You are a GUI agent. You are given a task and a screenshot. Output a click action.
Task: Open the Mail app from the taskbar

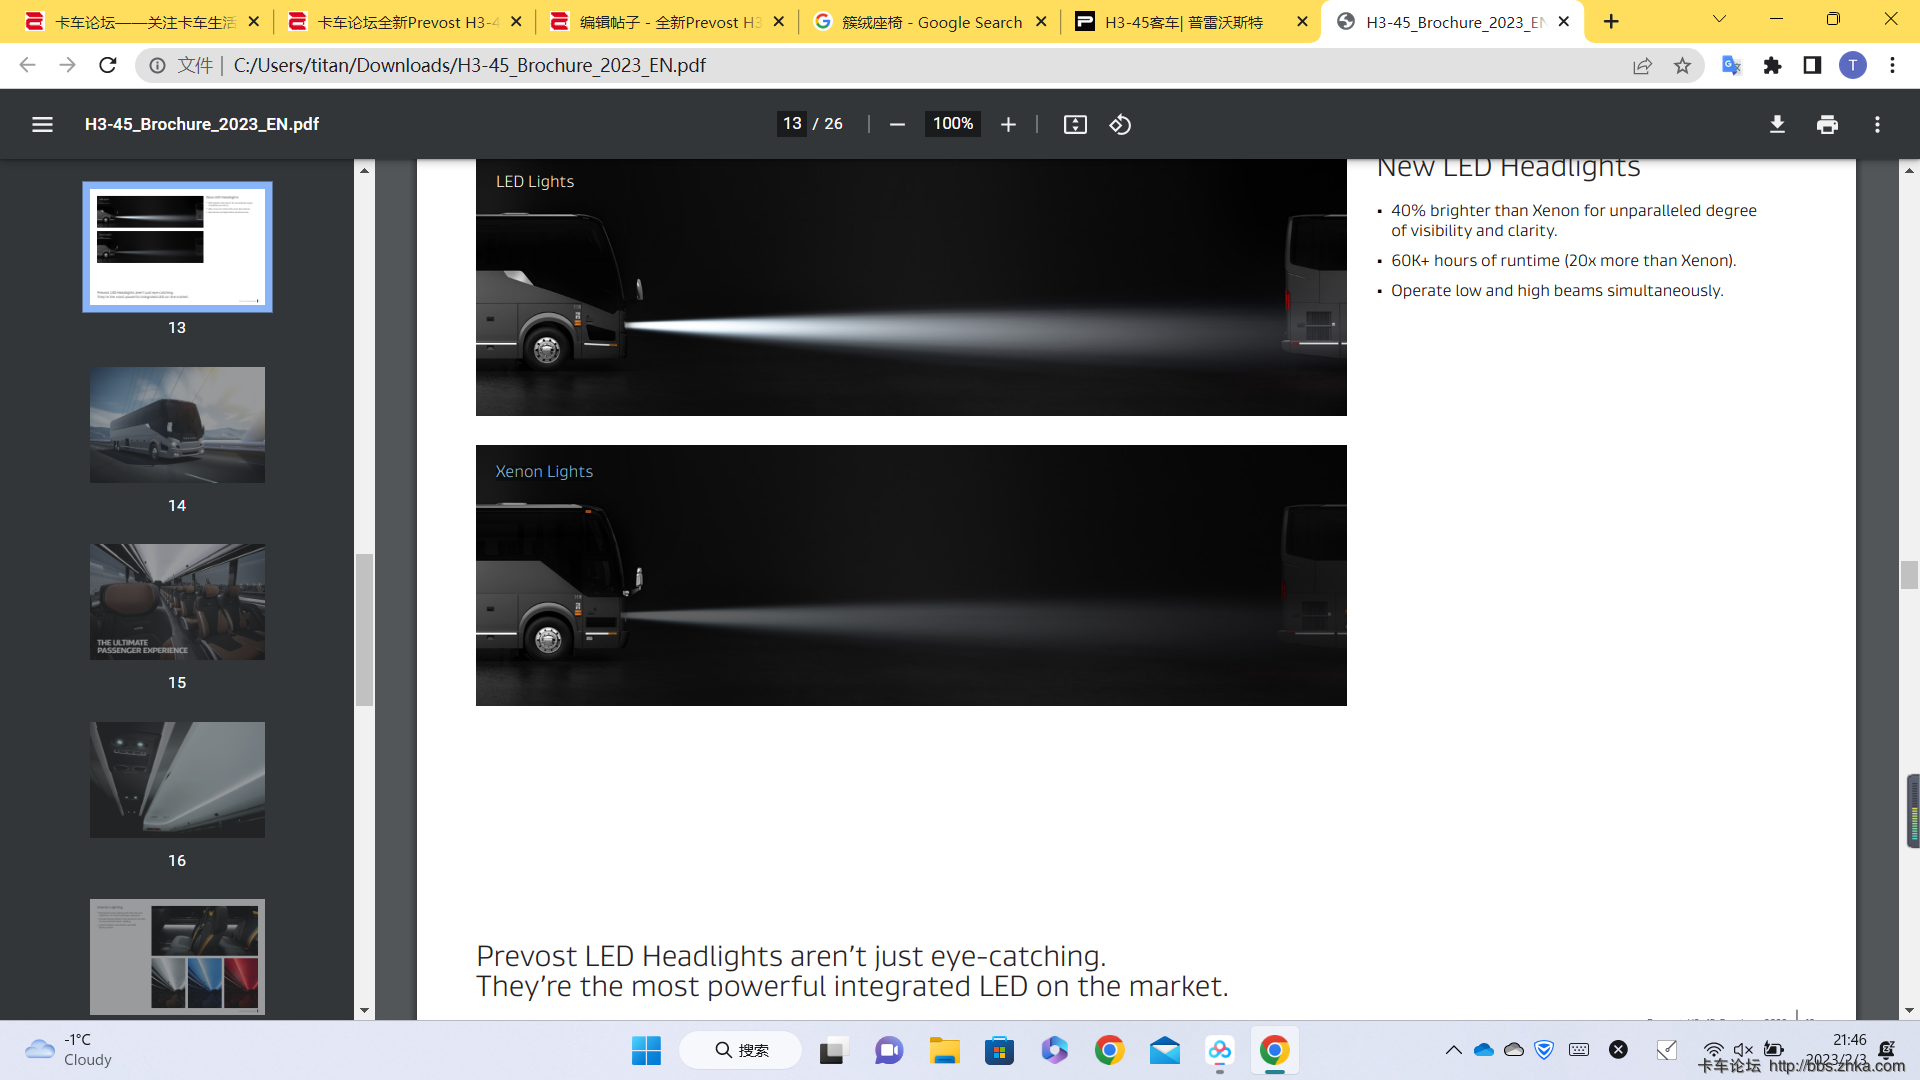tap(1164, 1050)
